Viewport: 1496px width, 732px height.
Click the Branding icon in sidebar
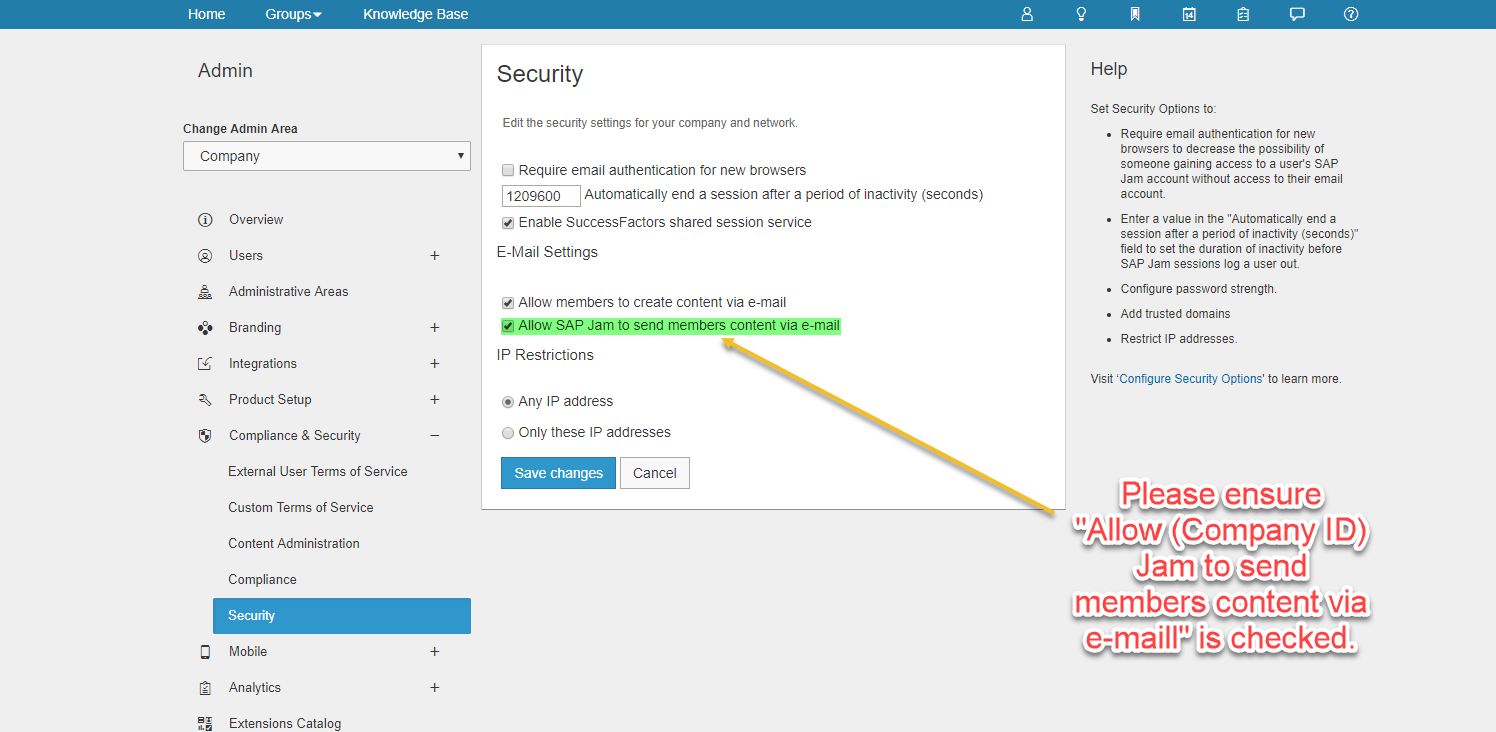pyautogui.click(x=205, y=328)
